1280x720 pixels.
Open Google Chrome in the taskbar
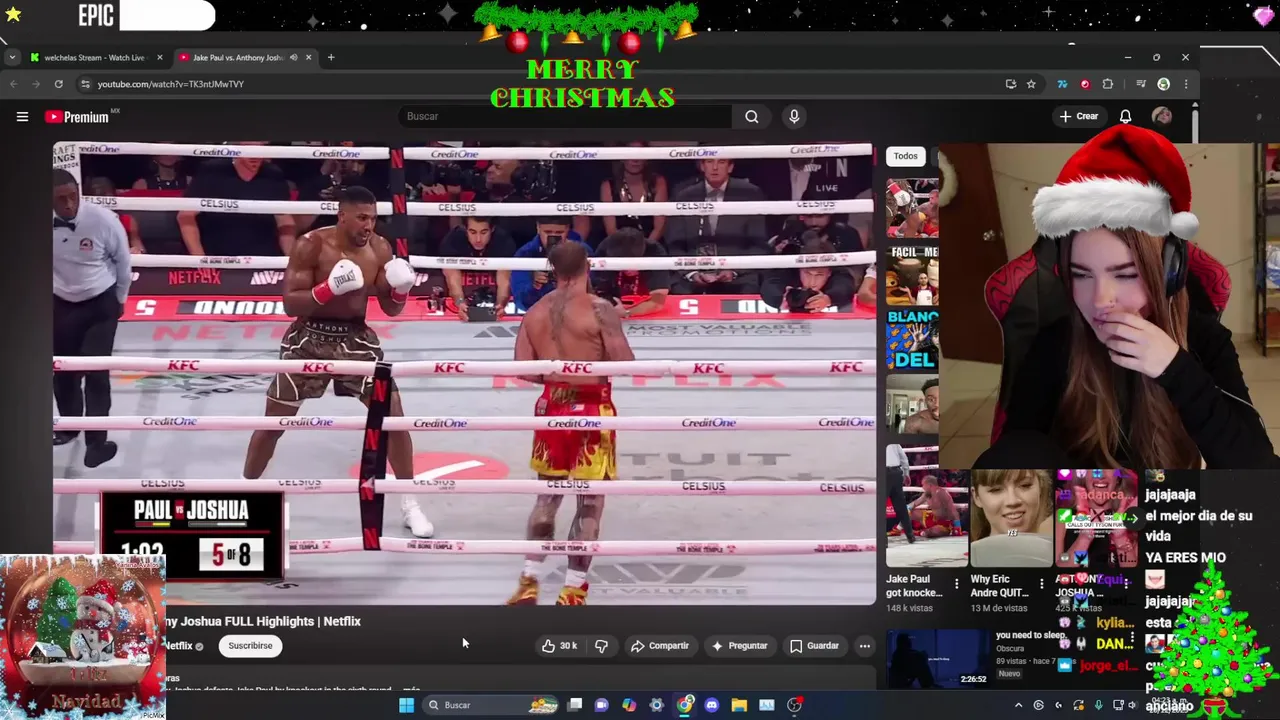tap(684, 705)
